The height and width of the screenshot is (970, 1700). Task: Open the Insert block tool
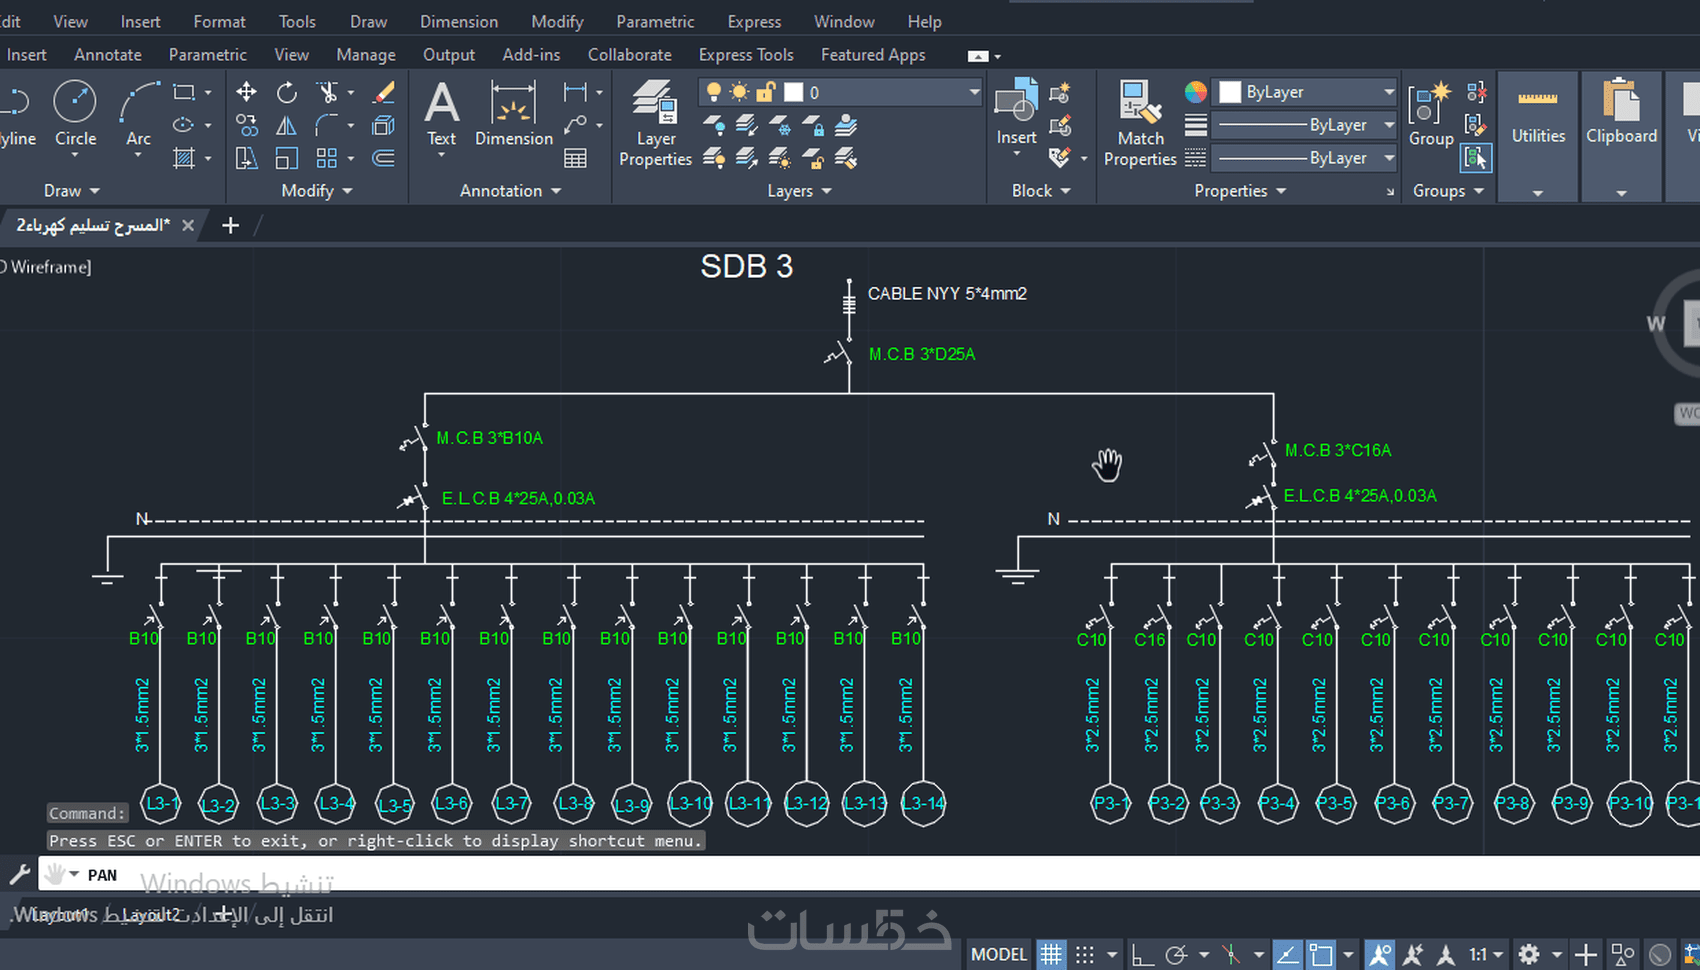click(x=1016, y=113)
